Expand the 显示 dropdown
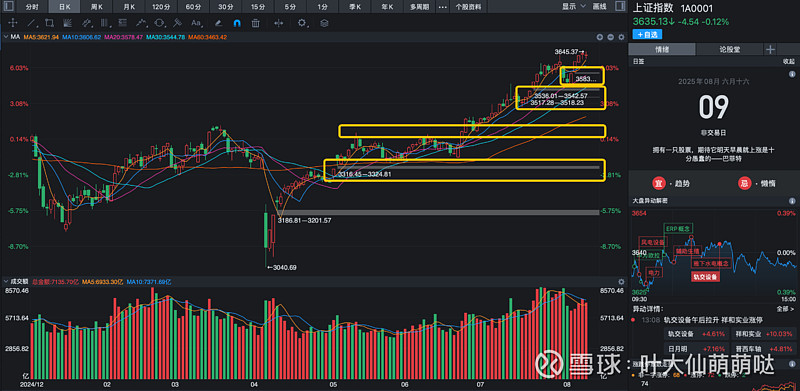 pos(572,7)
